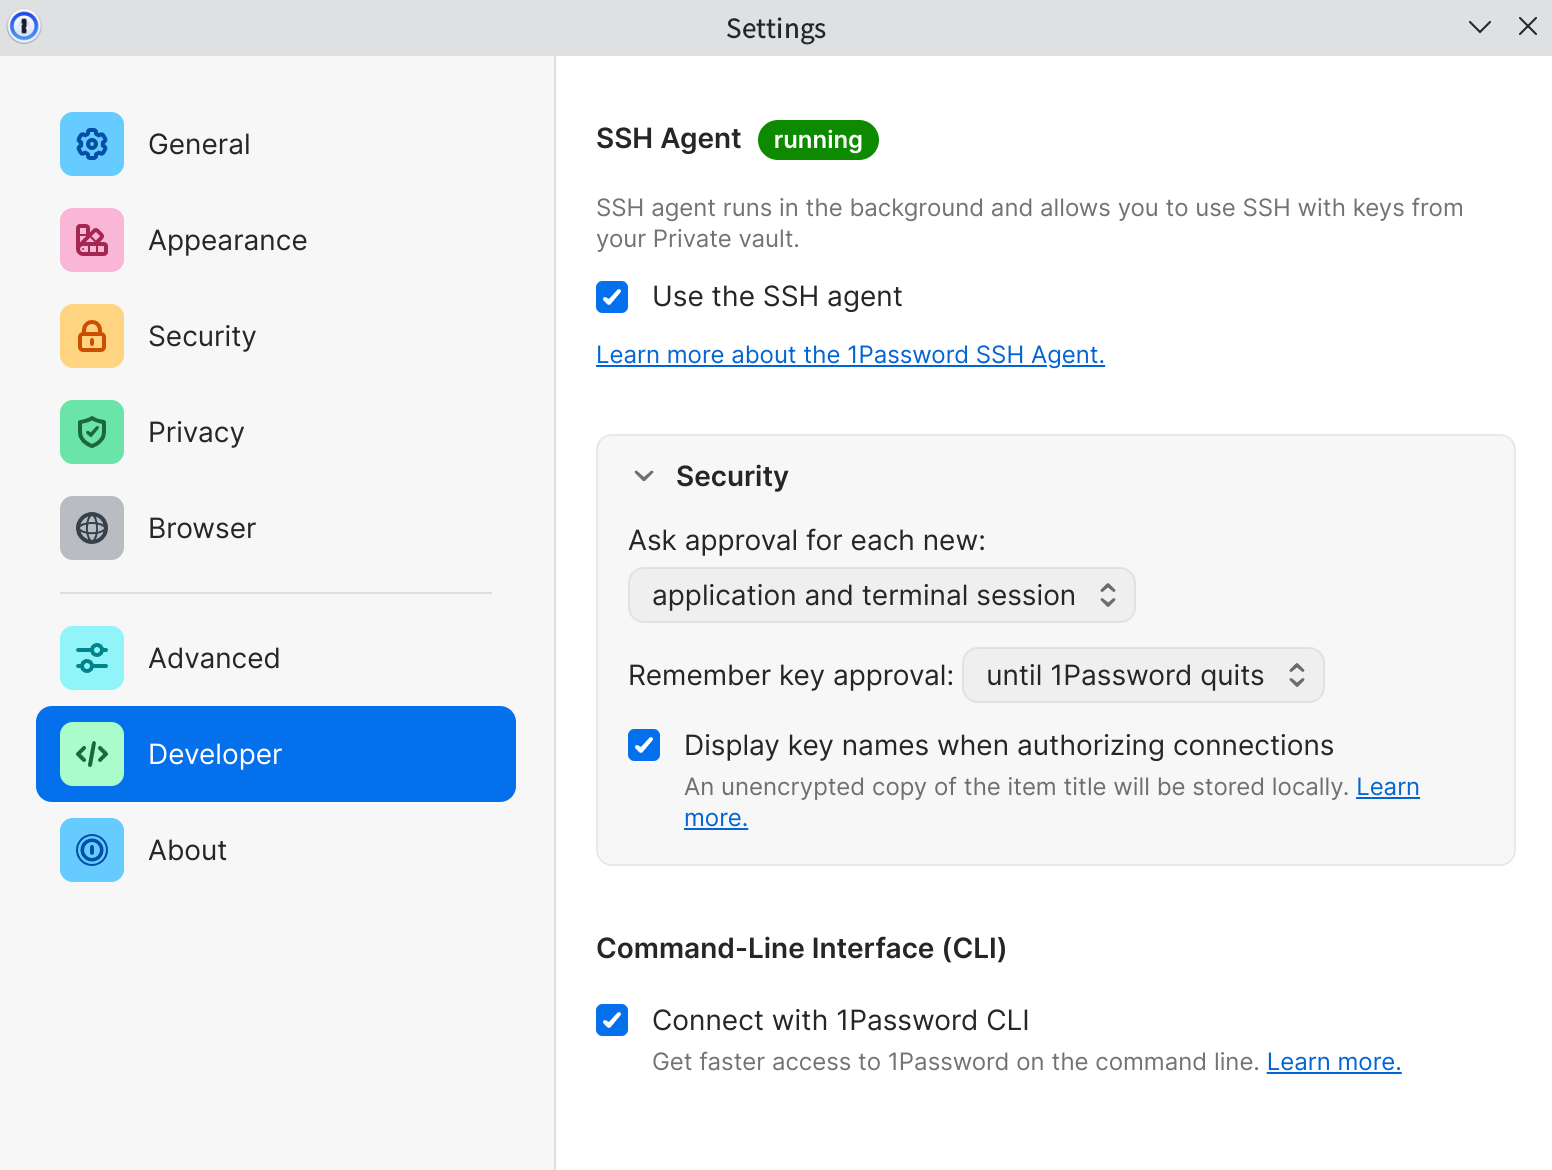This screenshot has height=1170, width=1552.
Task: Click the Browser globe icon
Action: coord(92,528)
